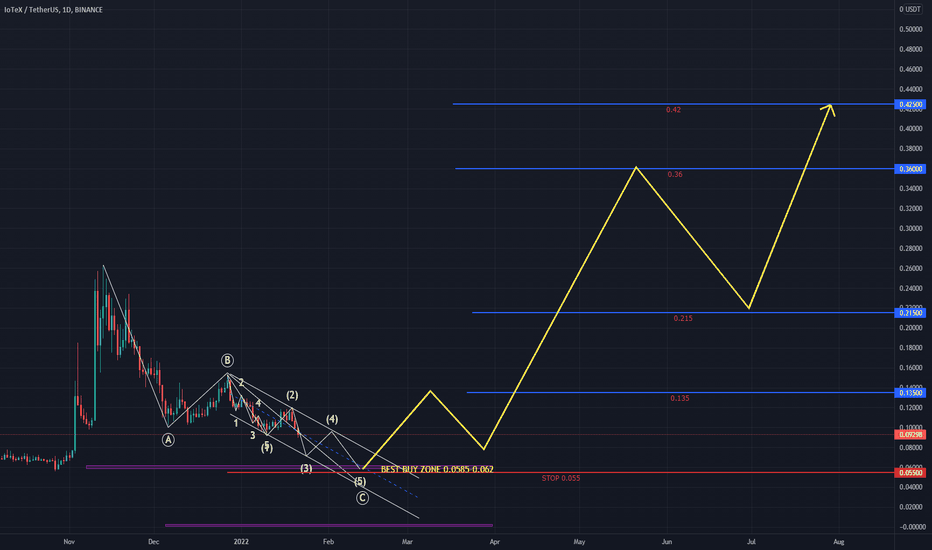Click the 0.46000 price axis value
The width and height of the screenshot is (932, 550).
pos(911,70)
